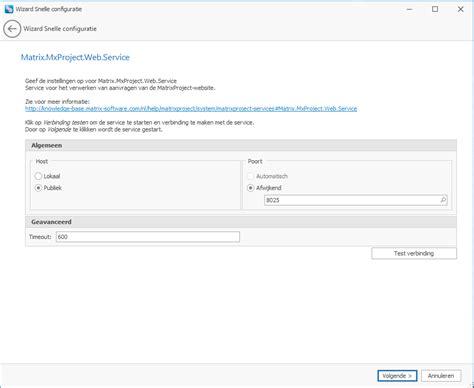The width and height of the screenshot is (474, 388).
Task: Proceed with the Volgende button
Action: 397,376
